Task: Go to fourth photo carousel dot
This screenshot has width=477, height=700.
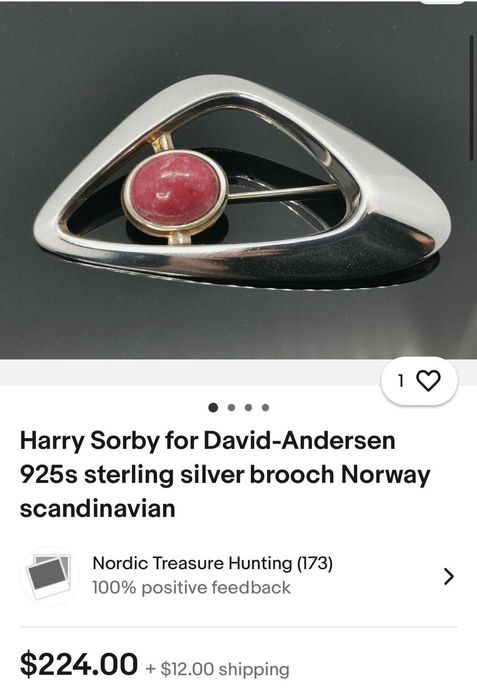Action: click(265, 407)
